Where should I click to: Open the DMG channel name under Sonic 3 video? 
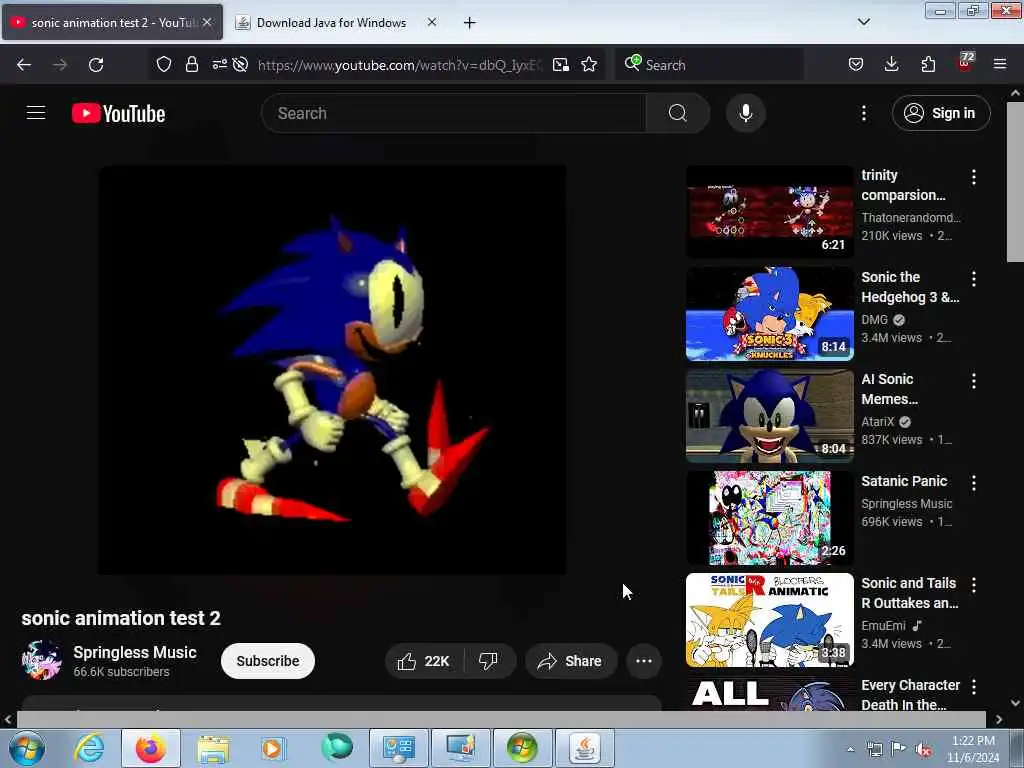pyautogui.click(x=874, y=319)
